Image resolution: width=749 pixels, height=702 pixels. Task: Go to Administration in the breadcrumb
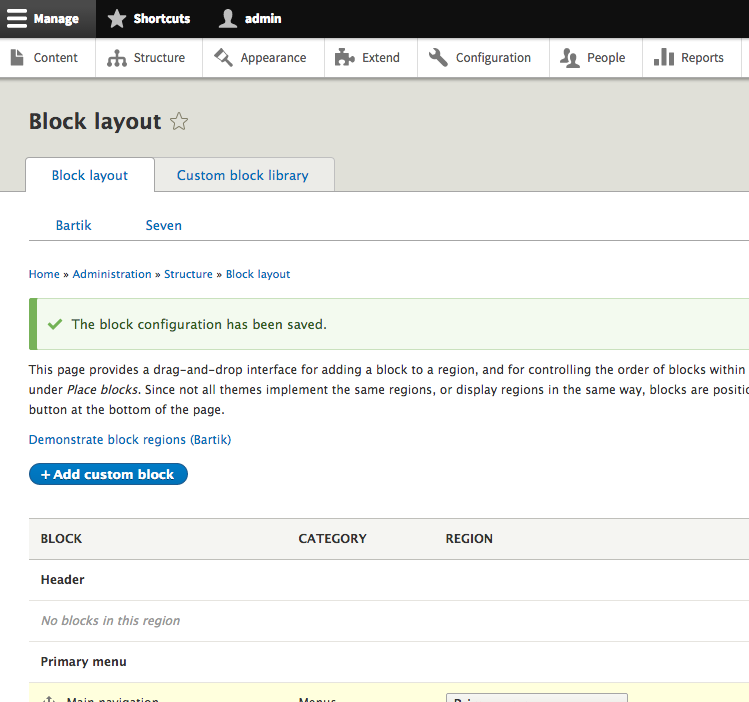tap(112, 274)
